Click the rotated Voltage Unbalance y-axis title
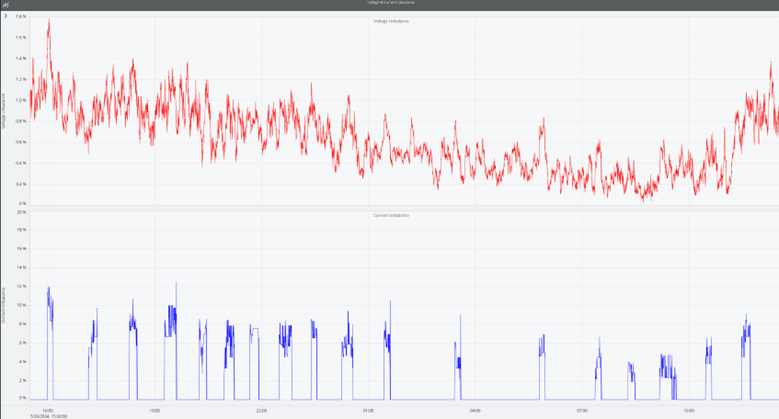This screenshot has height=419, width=779. [x=3, y=111]
